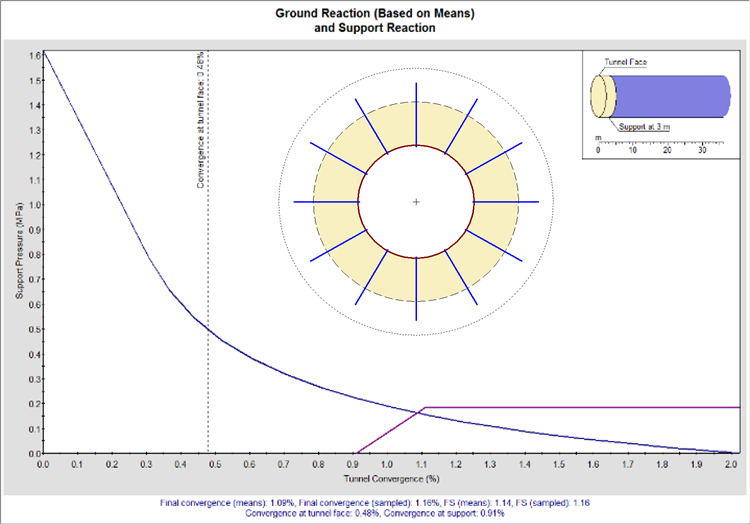Click the support reaction curve start at 0.9%

357,453
